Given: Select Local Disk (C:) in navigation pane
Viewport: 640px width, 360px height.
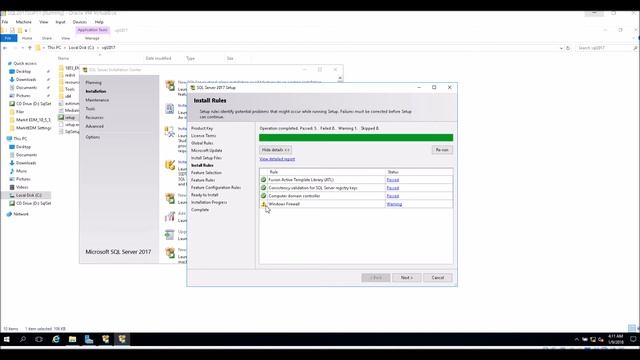Looking at the screenshot, I should (x=29, y=195).
